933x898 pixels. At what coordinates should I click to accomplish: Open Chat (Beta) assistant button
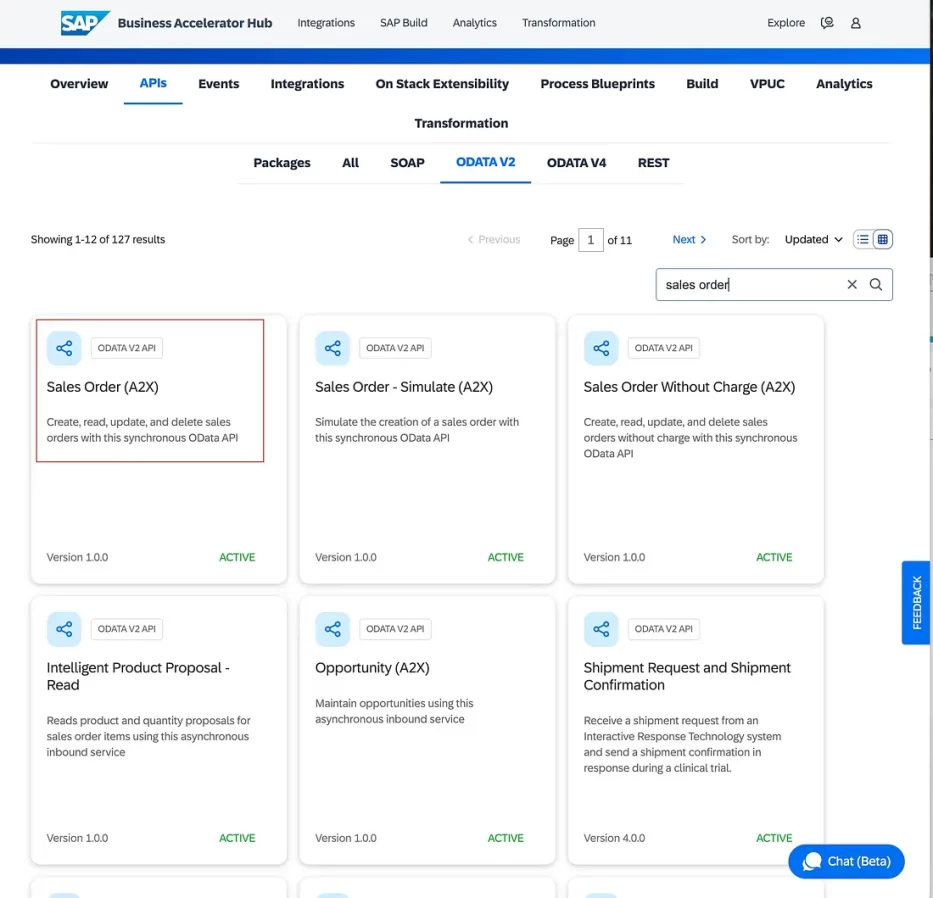[846, 861]
